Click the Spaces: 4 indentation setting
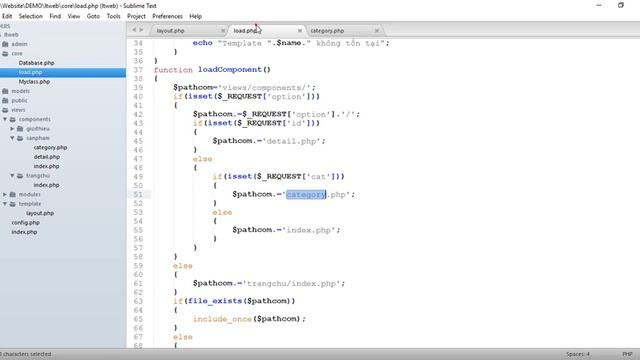 [578, 354]
